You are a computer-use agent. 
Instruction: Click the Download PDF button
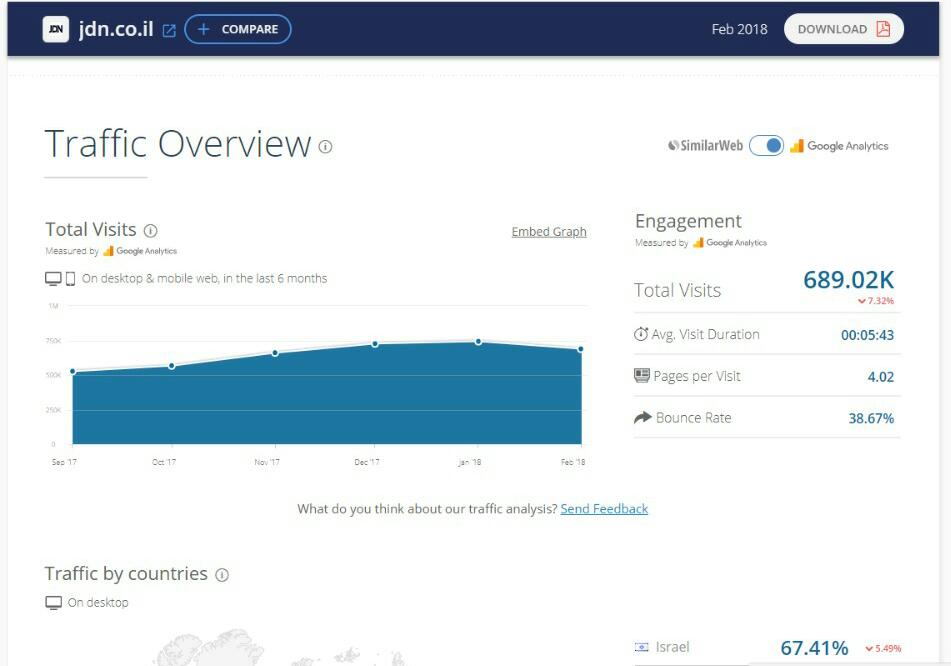point(843,29)
